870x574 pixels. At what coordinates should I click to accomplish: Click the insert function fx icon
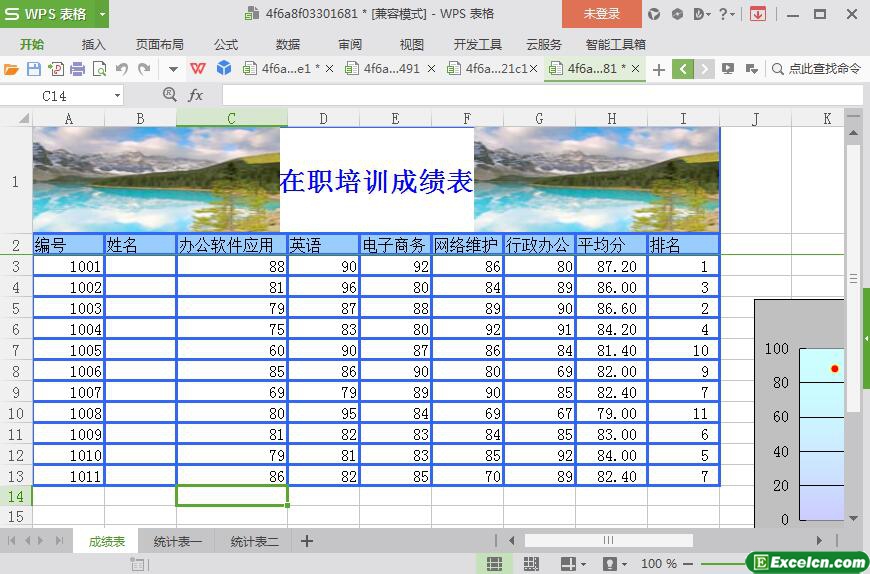[196, 95]
